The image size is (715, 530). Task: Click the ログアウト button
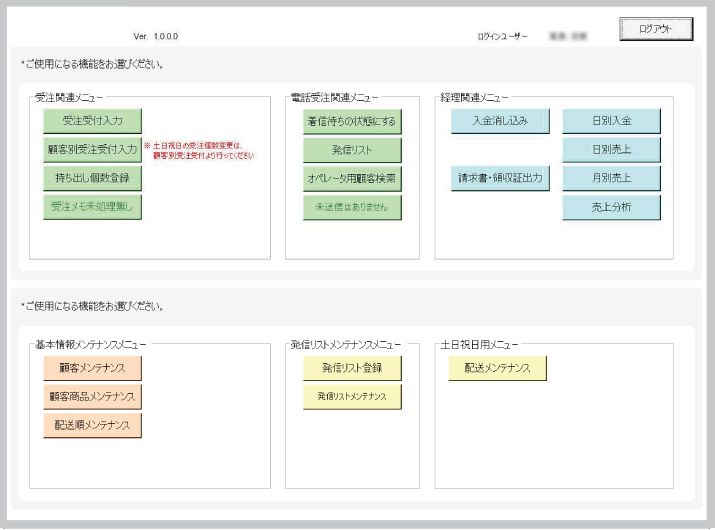pos(656,30)
